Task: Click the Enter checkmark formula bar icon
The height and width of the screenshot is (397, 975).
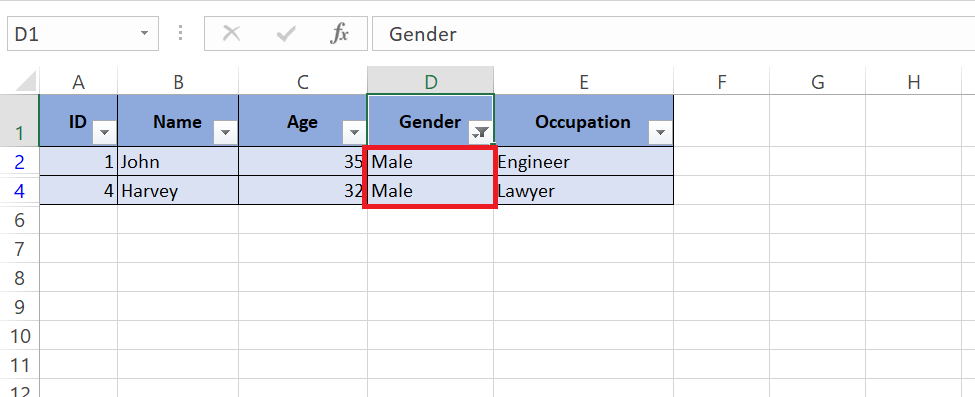Action: point(285,34)
